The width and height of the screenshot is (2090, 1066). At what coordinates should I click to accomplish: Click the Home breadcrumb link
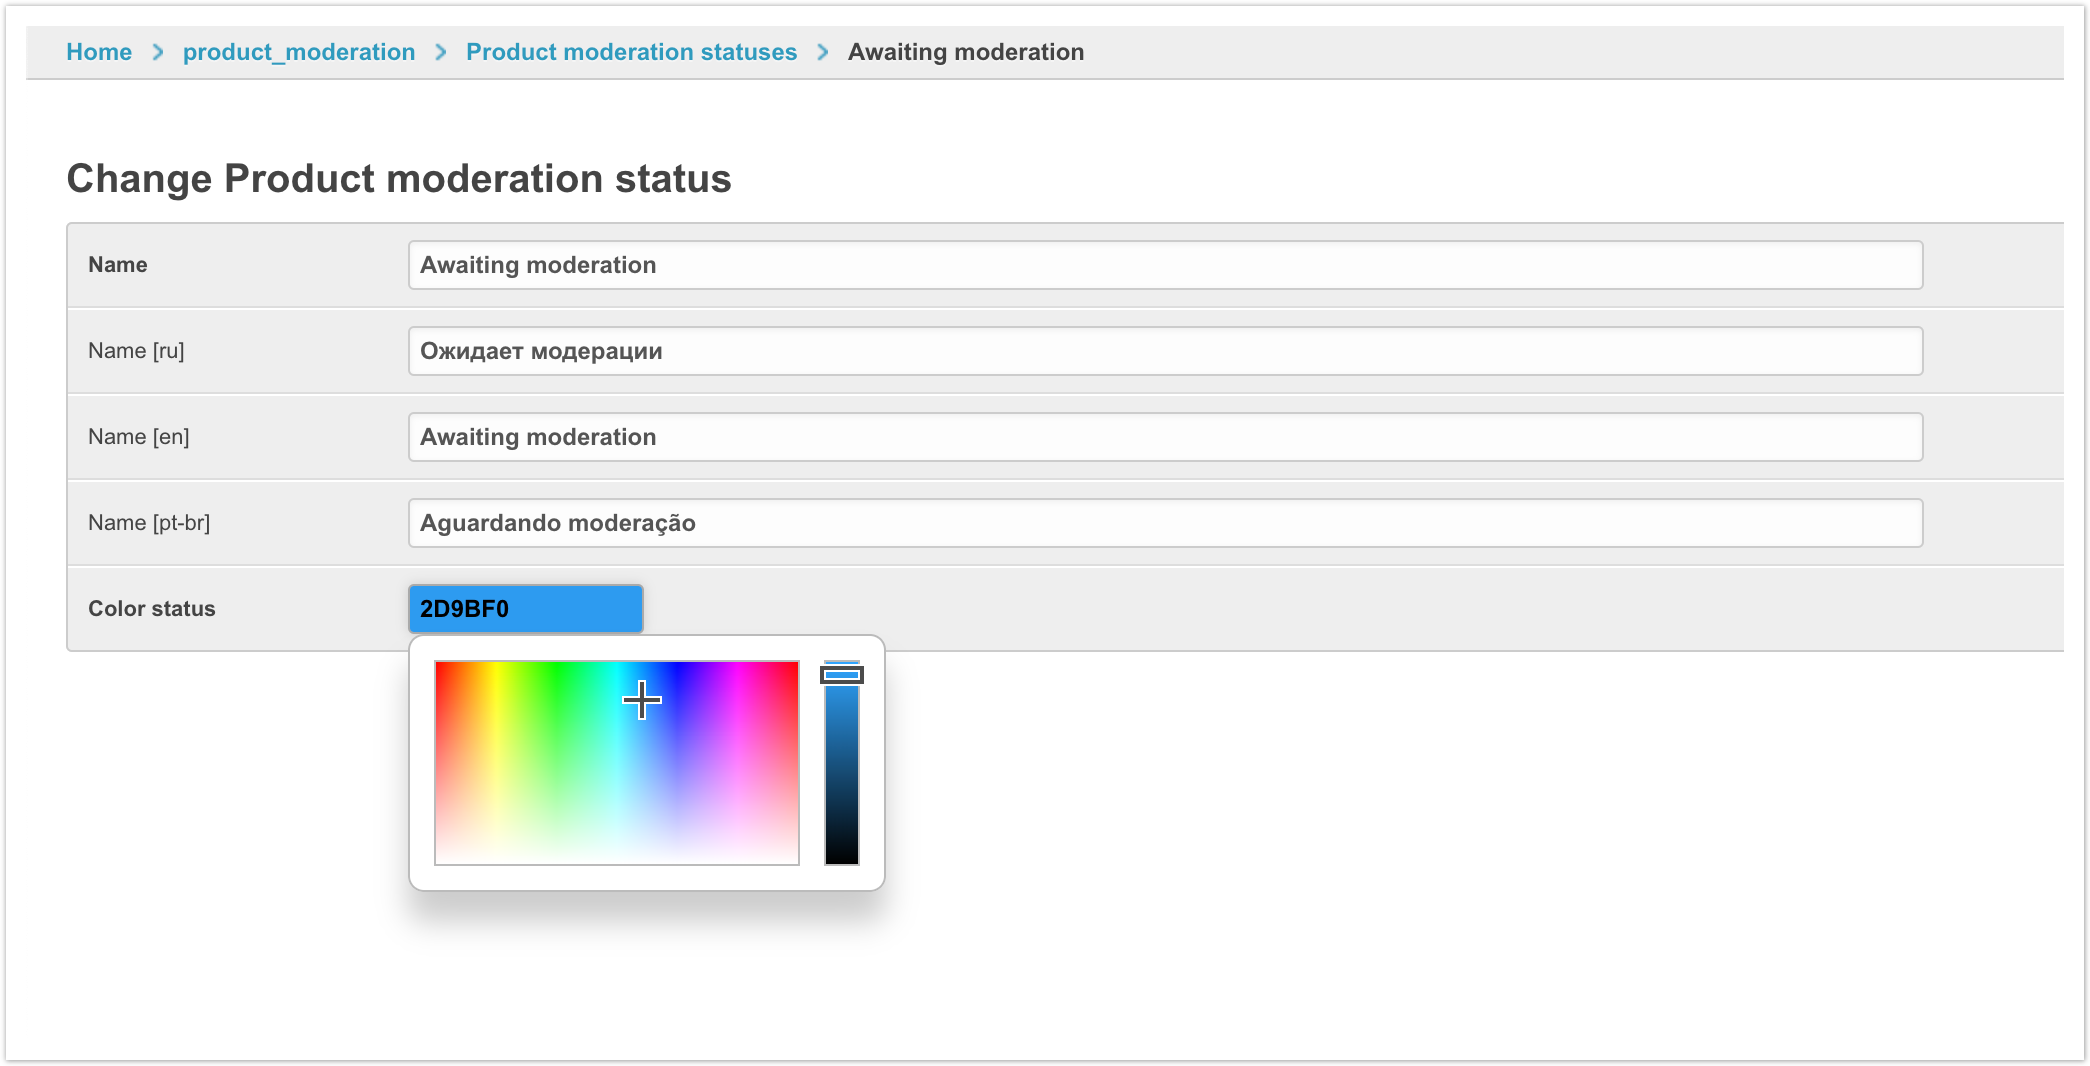pos(98,52)
